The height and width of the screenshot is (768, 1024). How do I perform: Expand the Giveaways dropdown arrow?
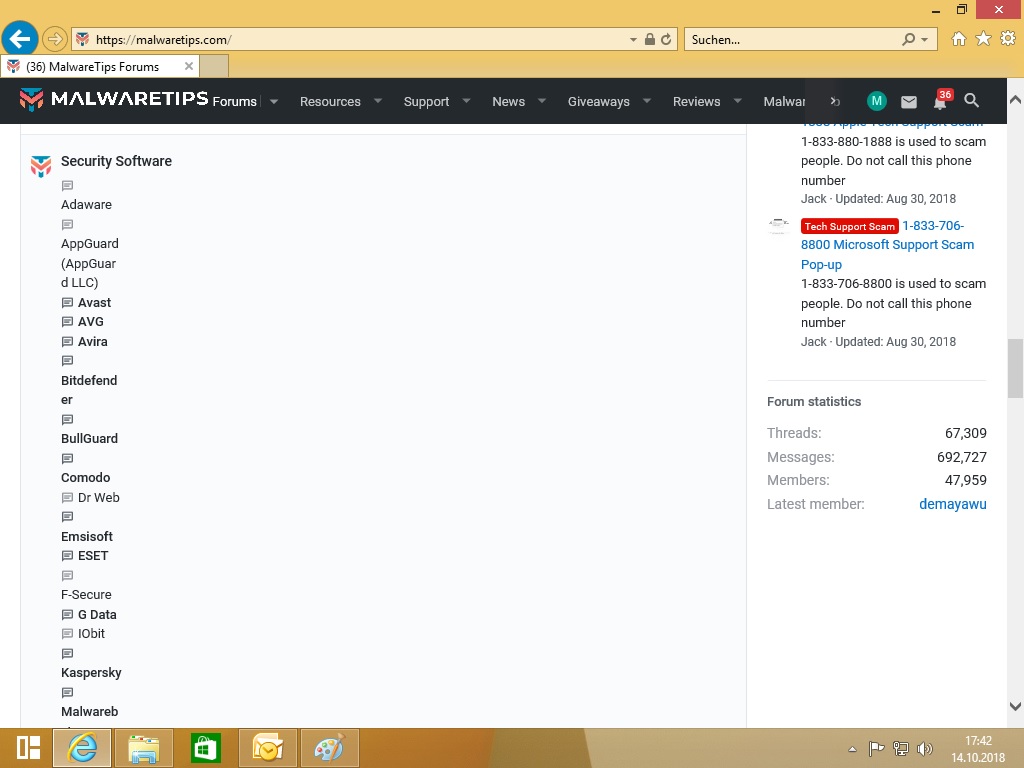coord(647,101)
